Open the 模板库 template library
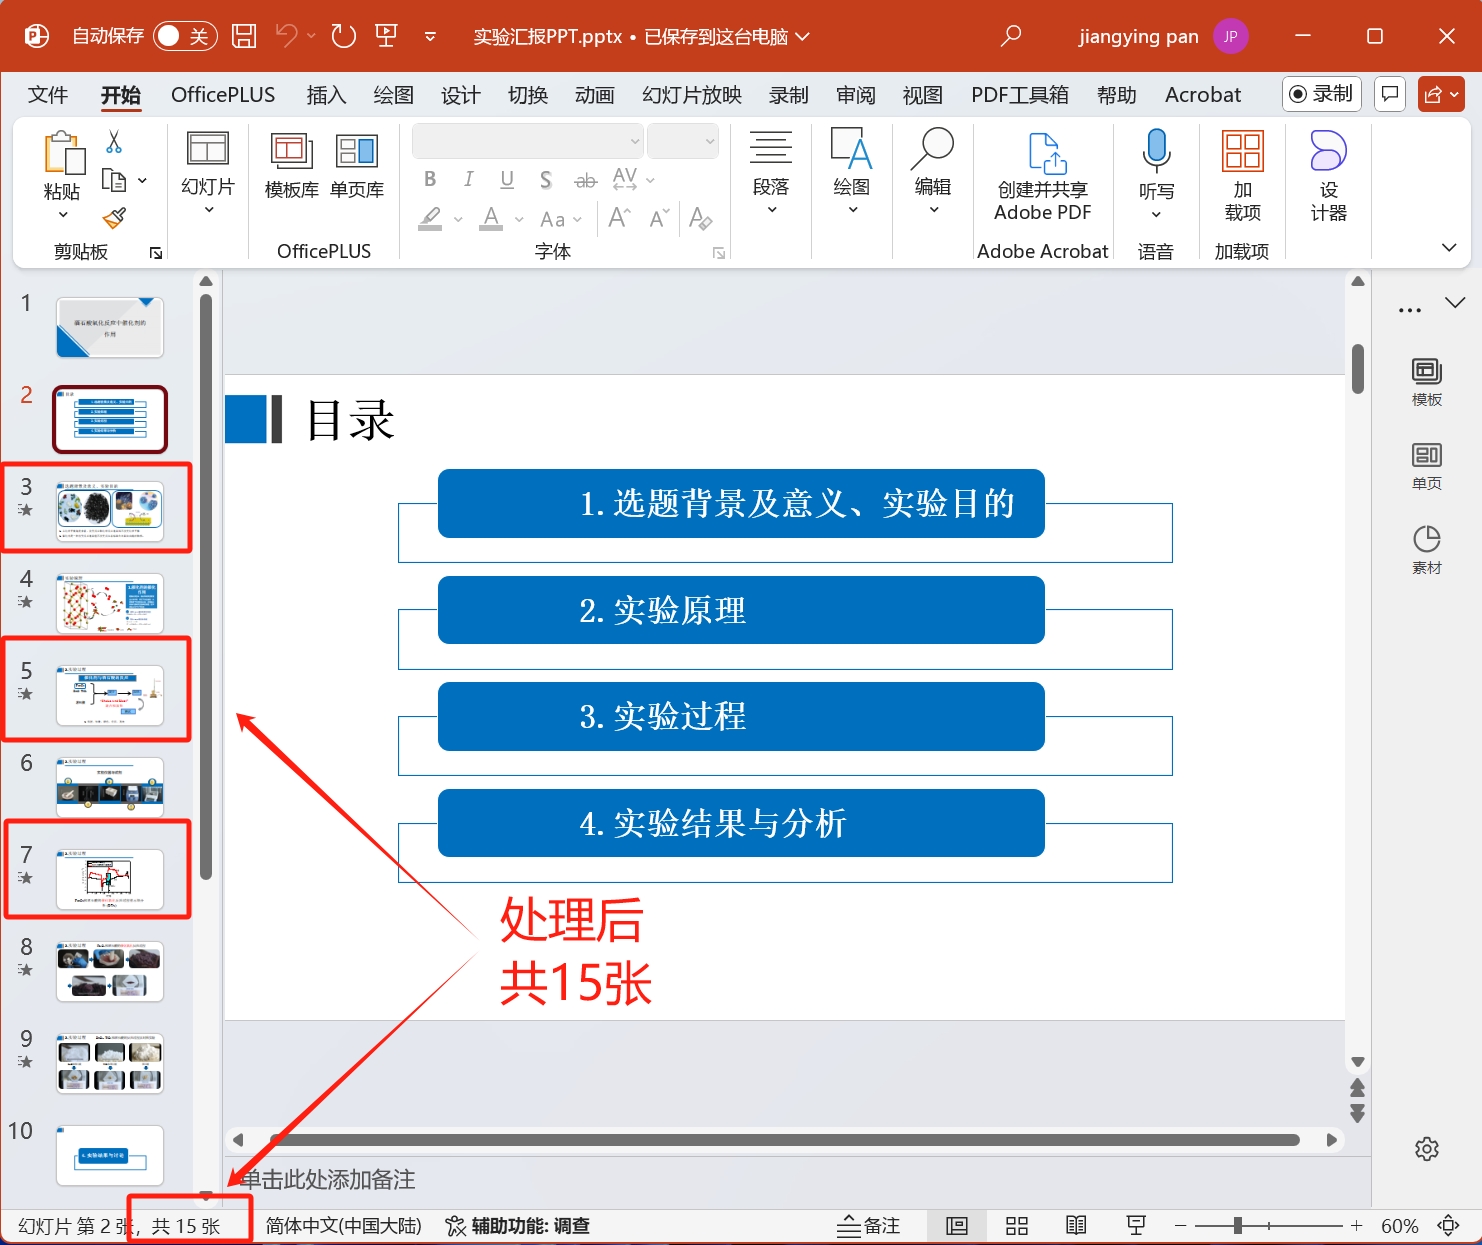Screen dimensions: 1482x1245 pyautogui.click(x=291, y=166)
